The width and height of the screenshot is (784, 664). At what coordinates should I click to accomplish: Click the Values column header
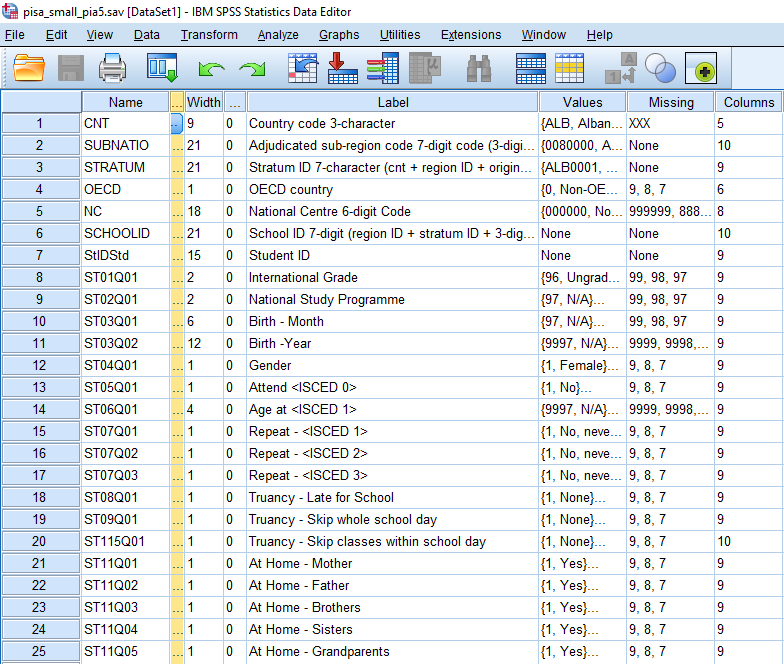click(x=582, y=102)
